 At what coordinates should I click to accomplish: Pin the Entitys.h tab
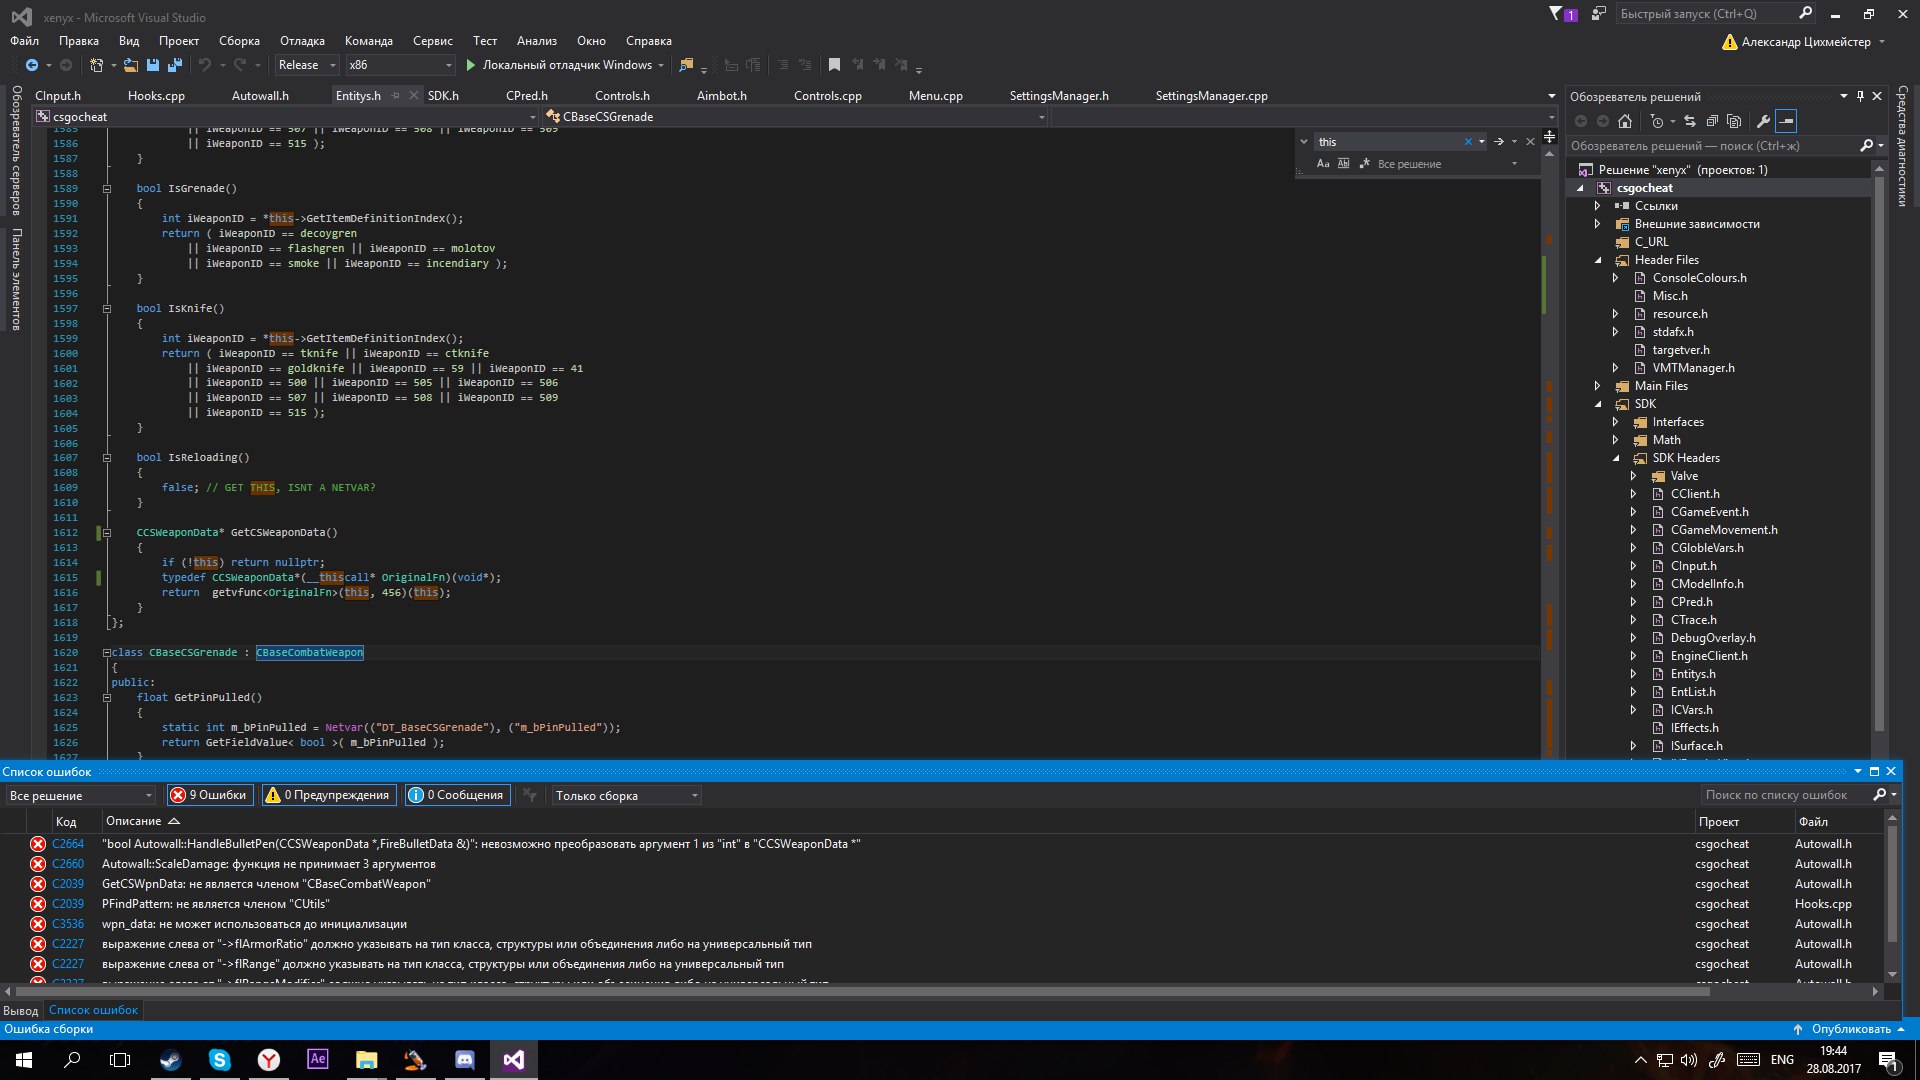(x=396, y=96)
